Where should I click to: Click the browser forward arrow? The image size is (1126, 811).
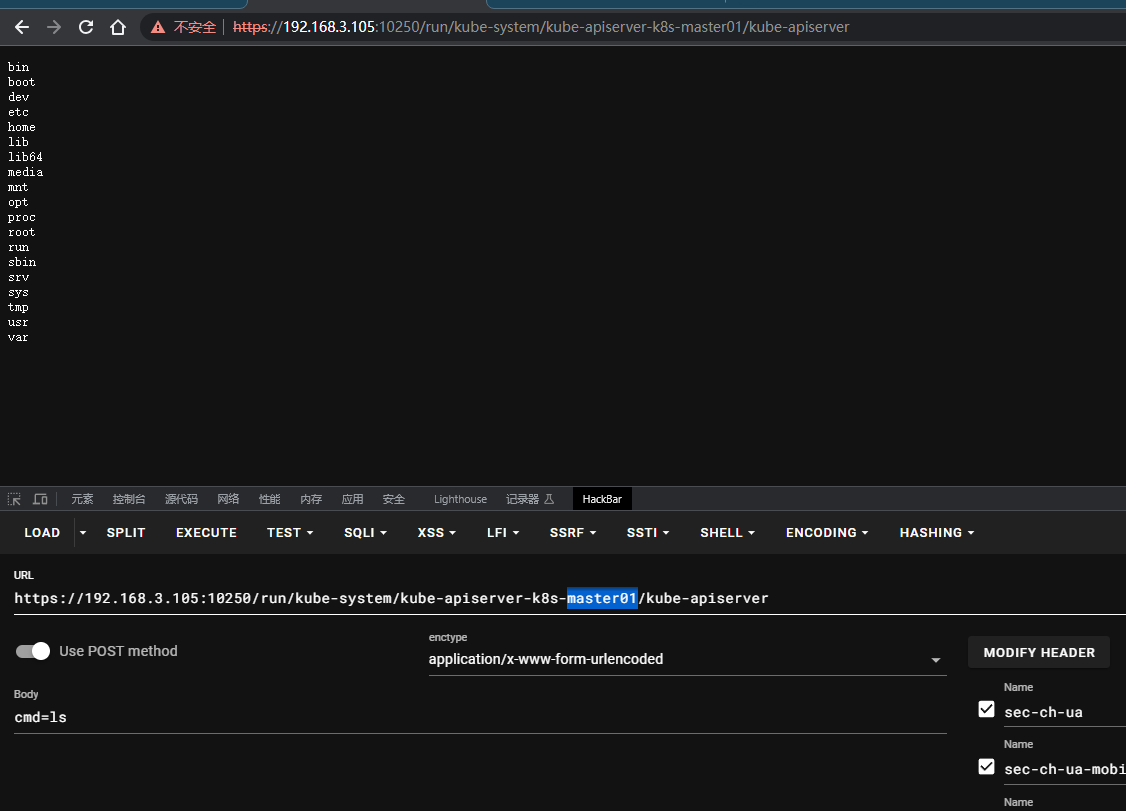[54, 27]
